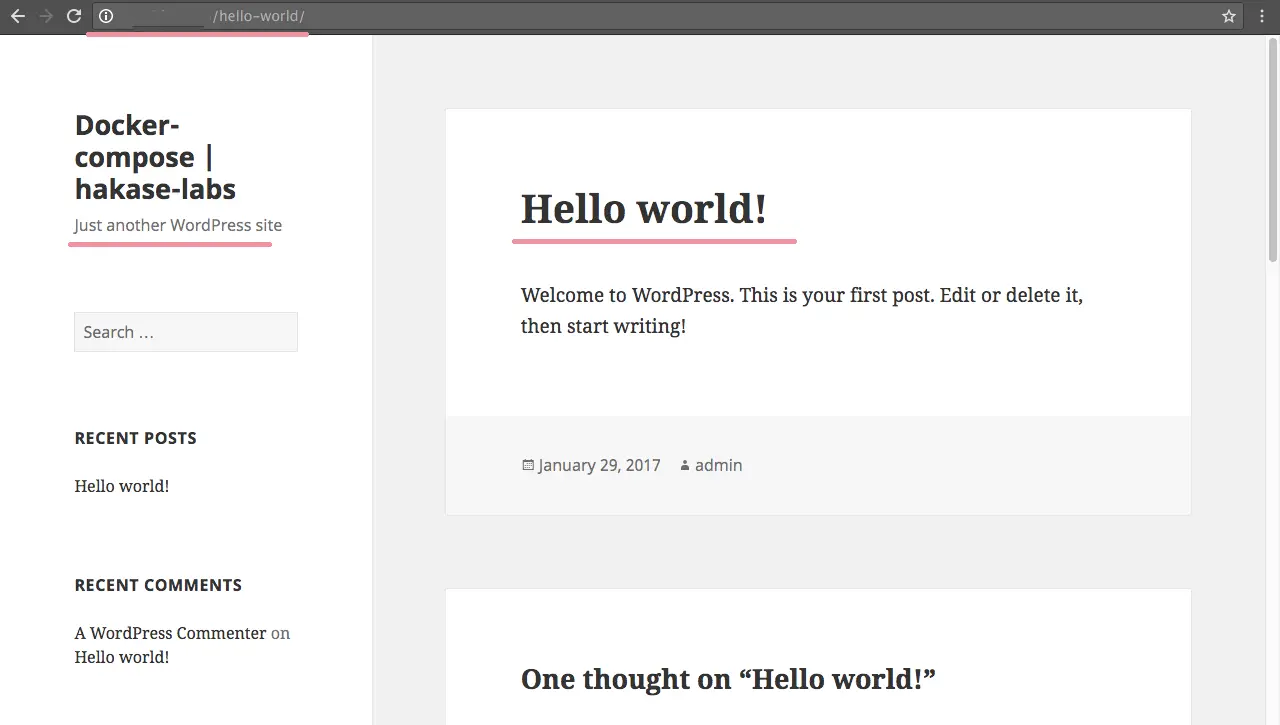Click the Just another WordPress site tagline
Screen dimensions: 1280x725
(x=178, y=225)
